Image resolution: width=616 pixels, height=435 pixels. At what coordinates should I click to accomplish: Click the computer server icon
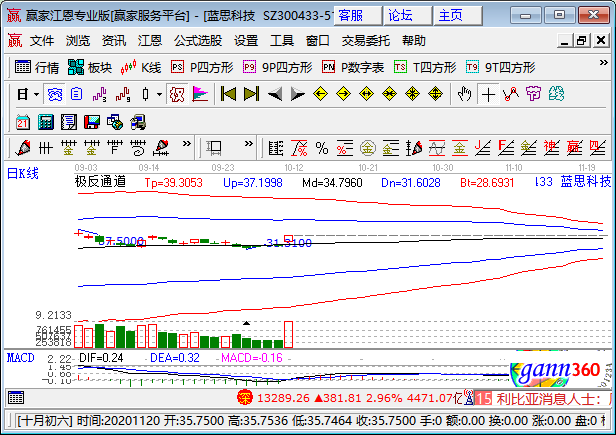[138, 122]
